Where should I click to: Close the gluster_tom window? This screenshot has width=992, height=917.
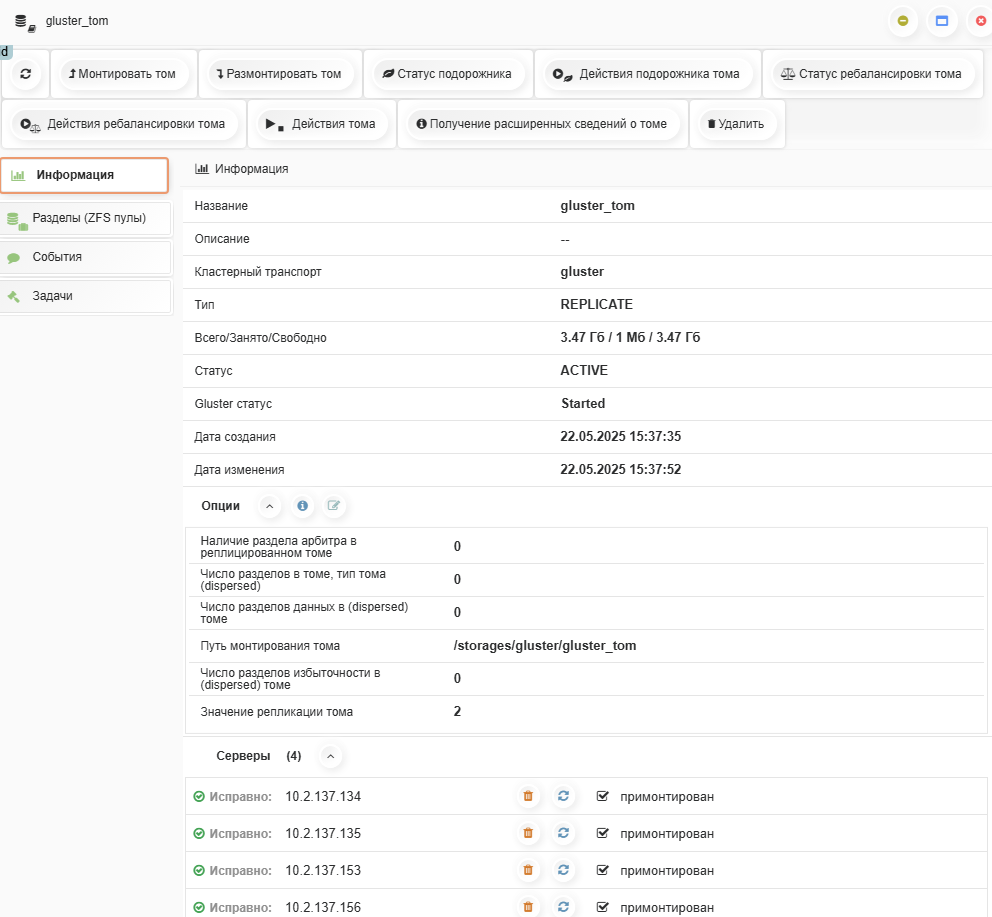click(981, 21)
